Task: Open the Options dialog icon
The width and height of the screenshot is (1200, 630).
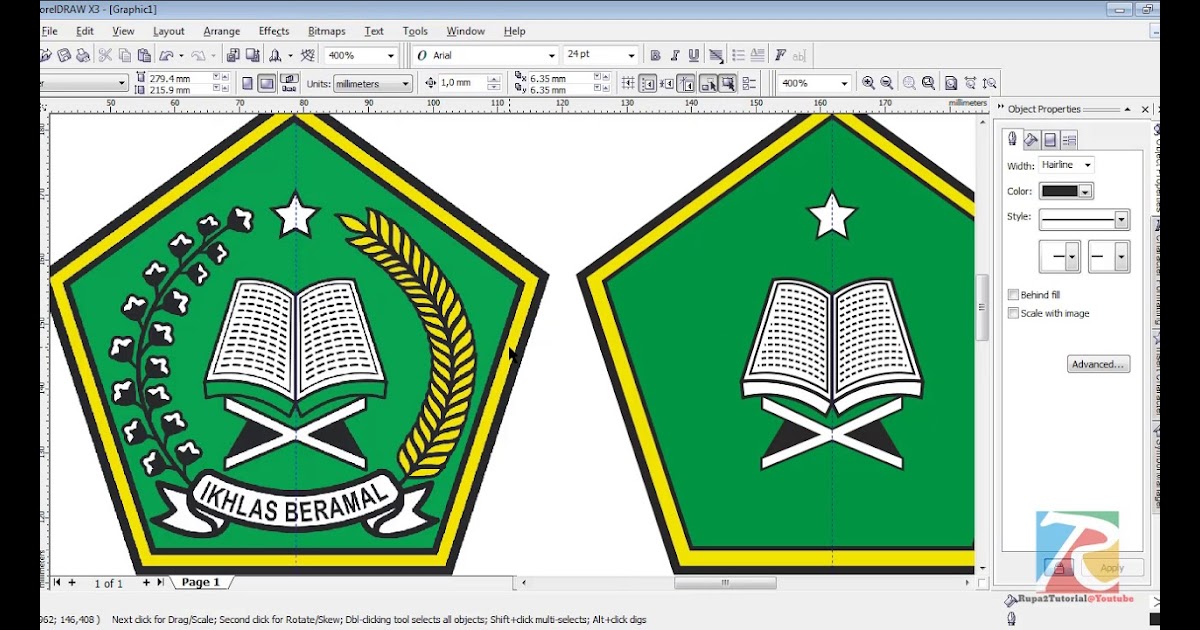Action: click(749, 84)
